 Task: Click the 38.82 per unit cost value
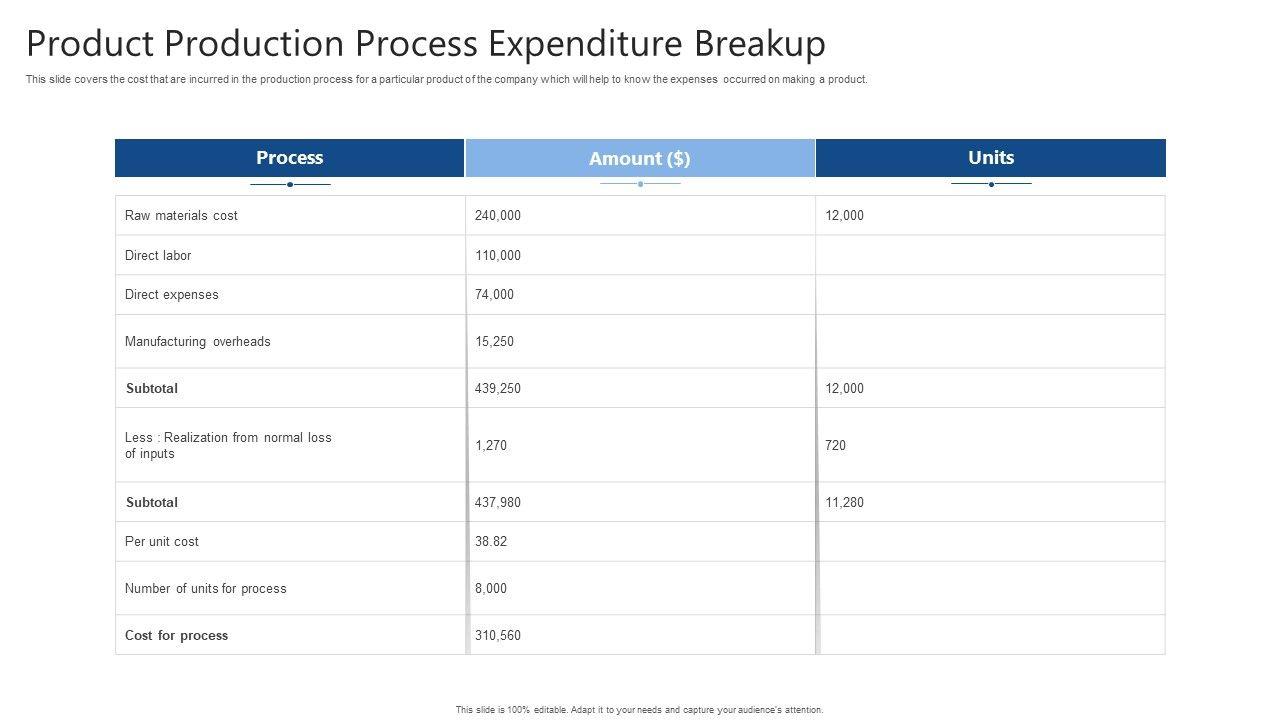pos(491,542)
